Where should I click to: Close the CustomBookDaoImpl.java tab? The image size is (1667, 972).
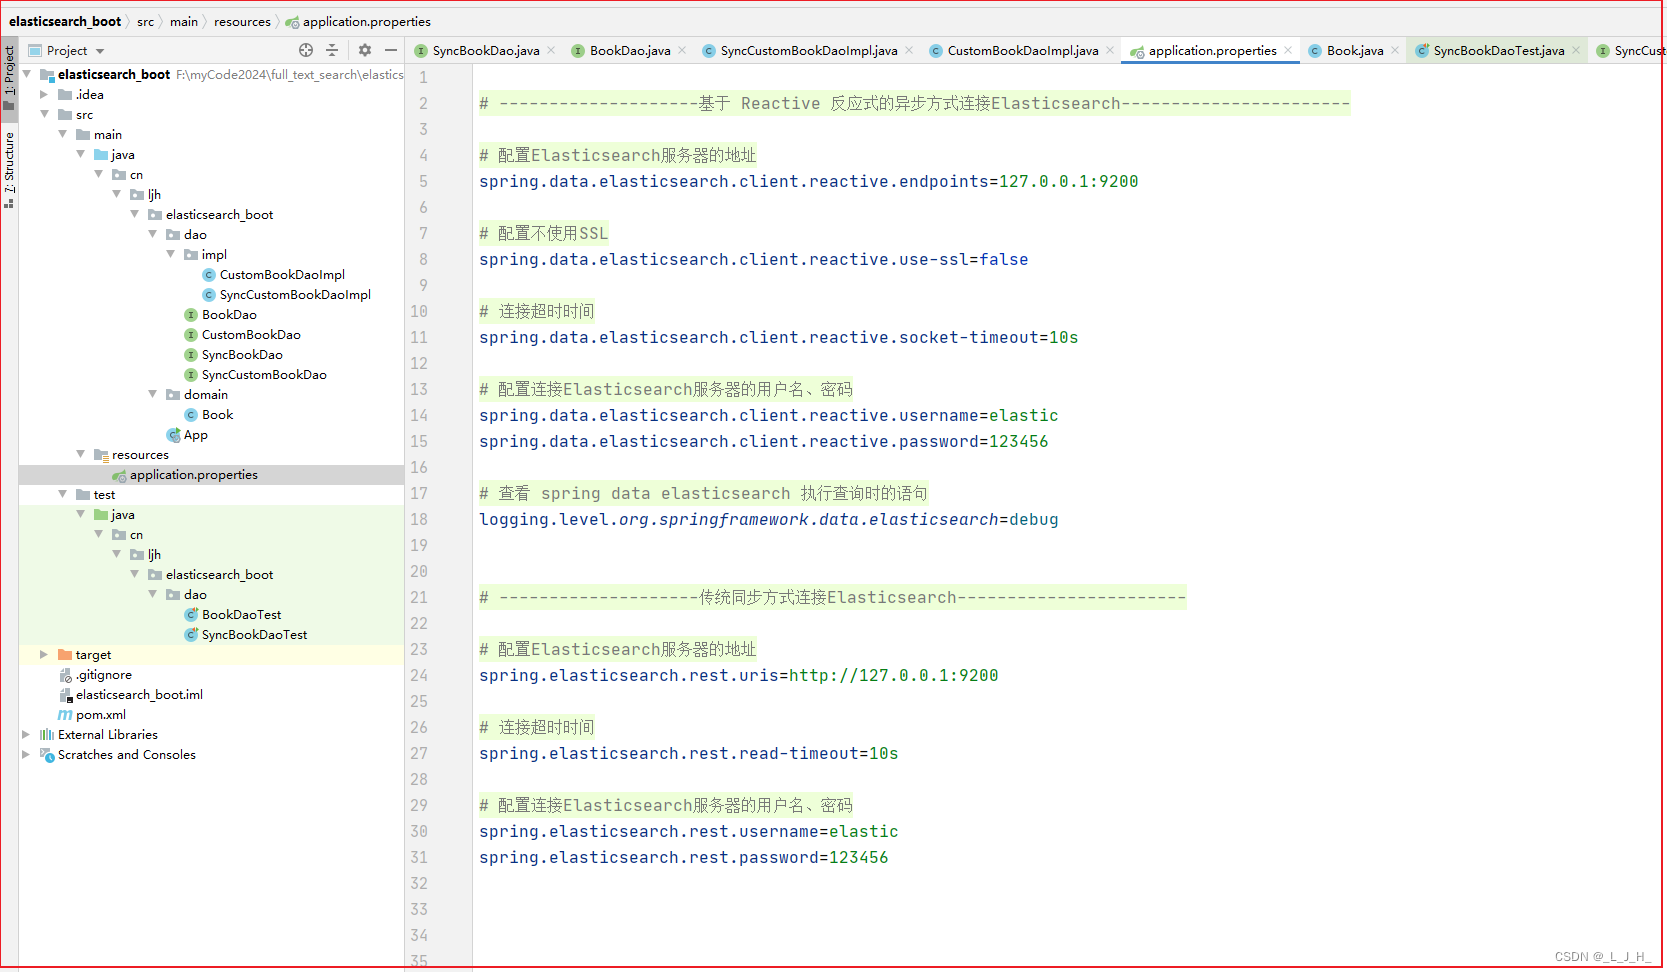pos(1110,50)
